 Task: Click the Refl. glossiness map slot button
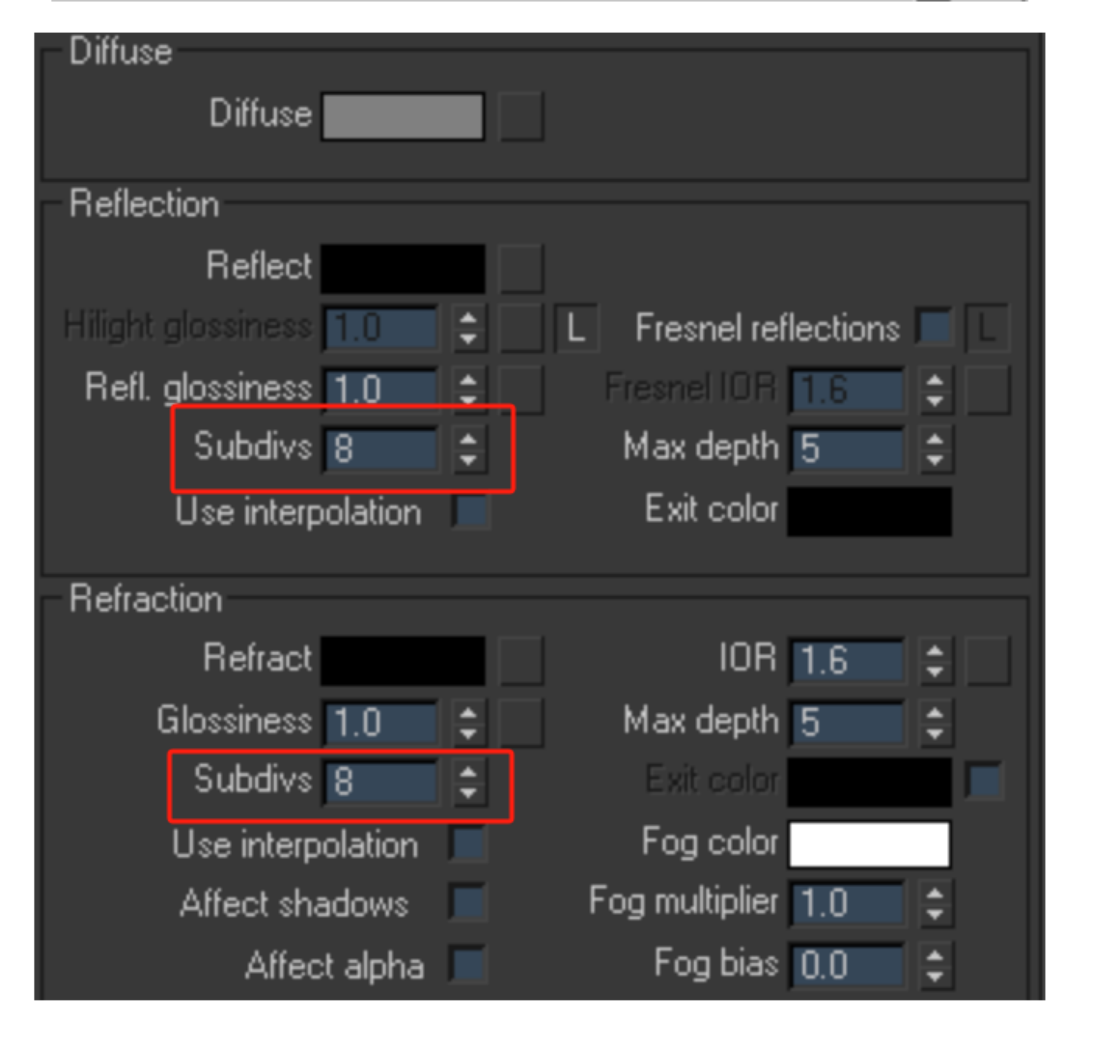click(x=521, y=389)
